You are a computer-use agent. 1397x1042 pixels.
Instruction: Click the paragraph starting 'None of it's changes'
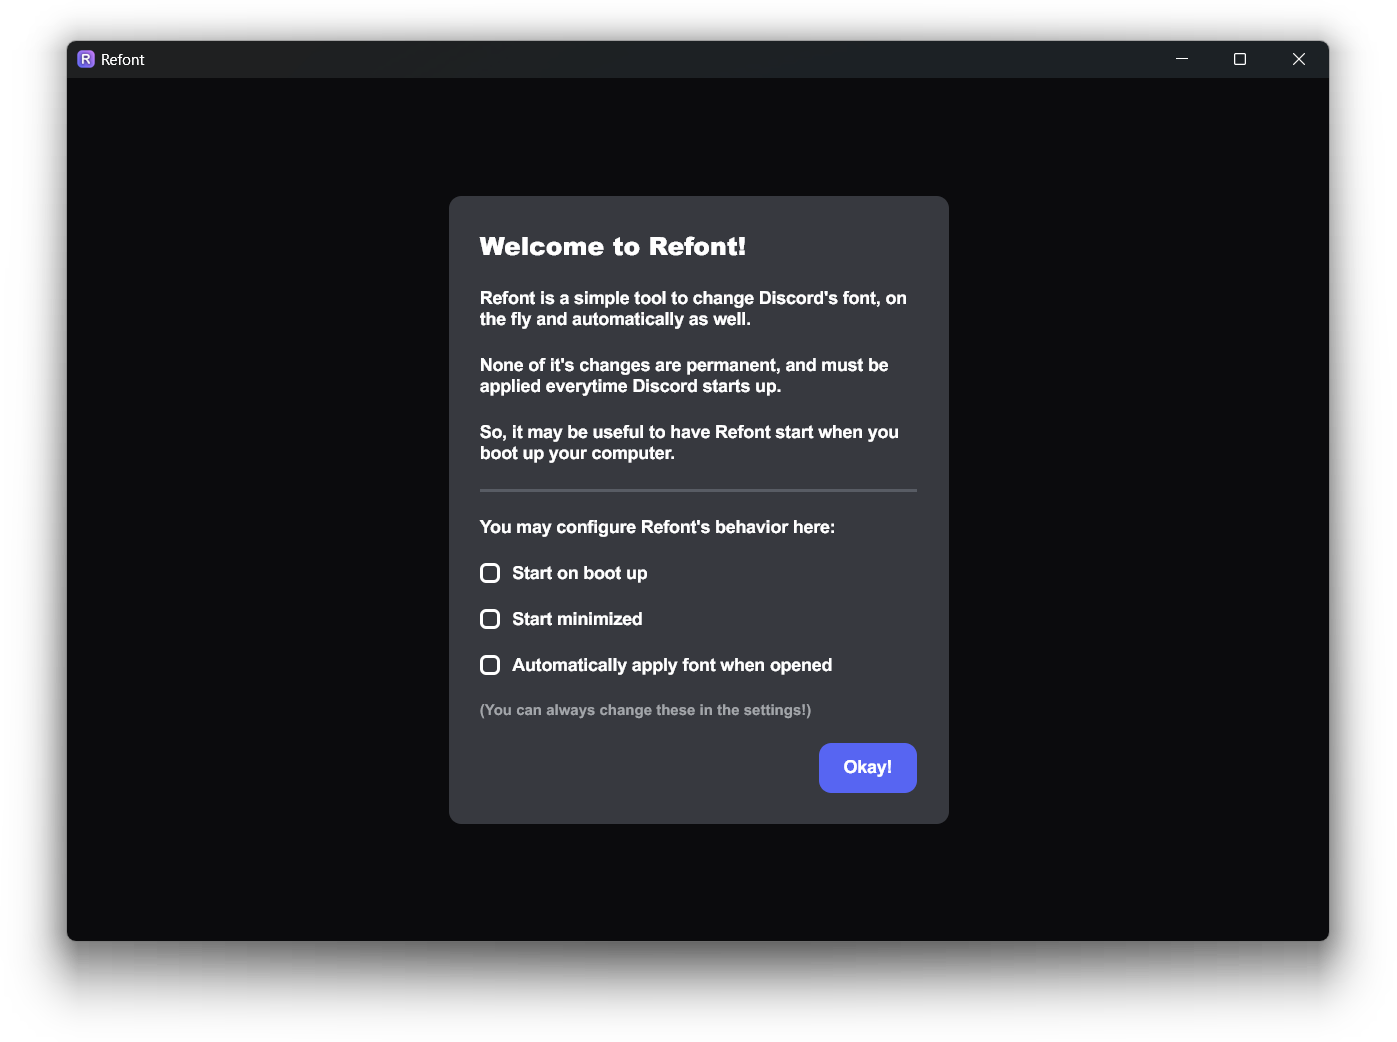tap(684, 375)
